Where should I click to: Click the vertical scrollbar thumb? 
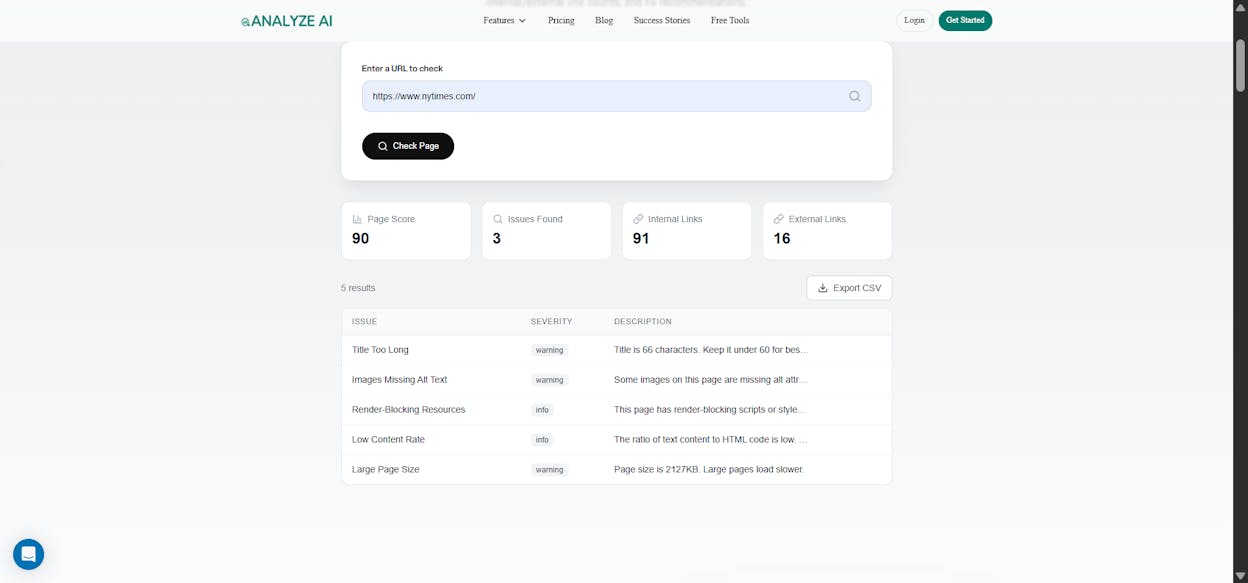1240,65
